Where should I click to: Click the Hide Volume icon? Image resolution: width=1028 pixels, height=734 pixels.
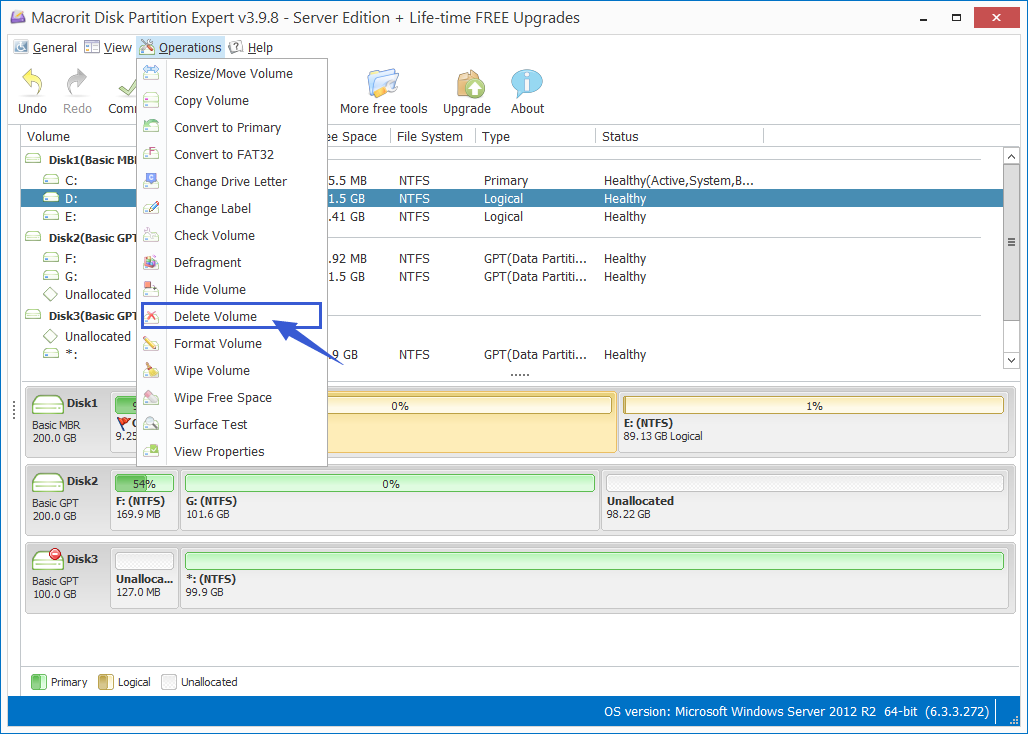pos(151,289)
